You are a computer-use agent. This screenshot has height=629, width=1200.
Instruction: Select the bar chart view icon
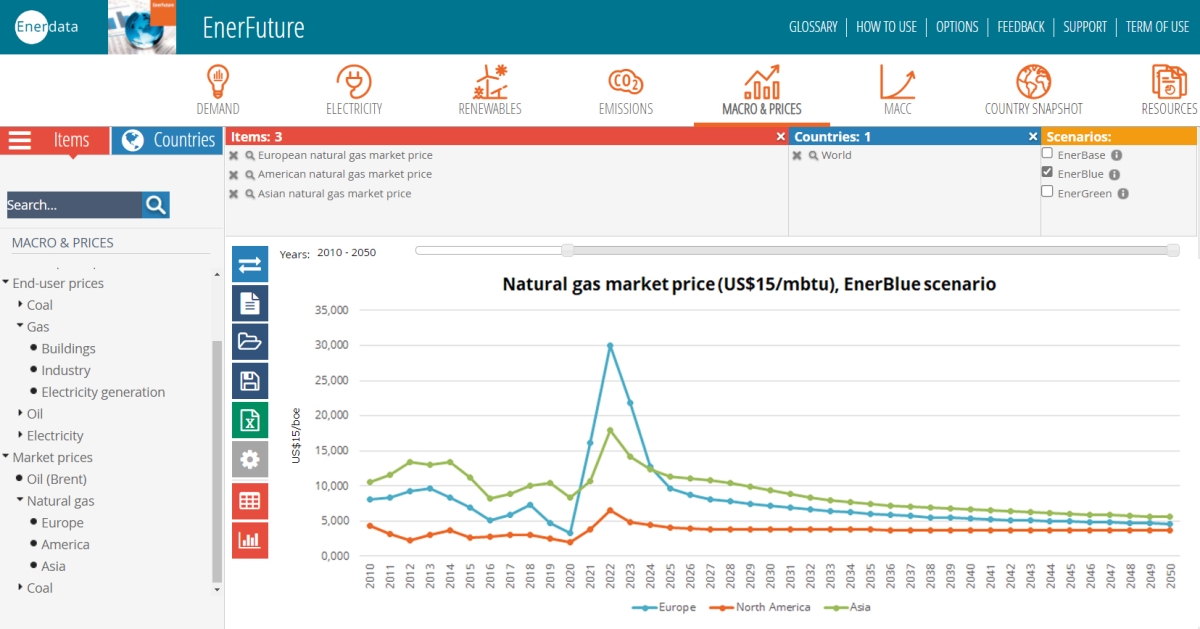tap(250, 540)
